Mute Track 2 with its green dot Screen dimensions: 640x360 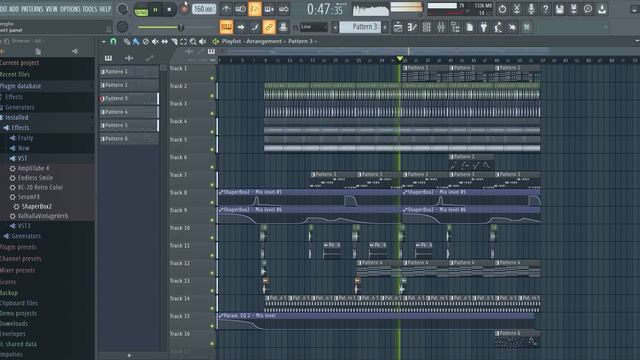click(x=212, y=96)
